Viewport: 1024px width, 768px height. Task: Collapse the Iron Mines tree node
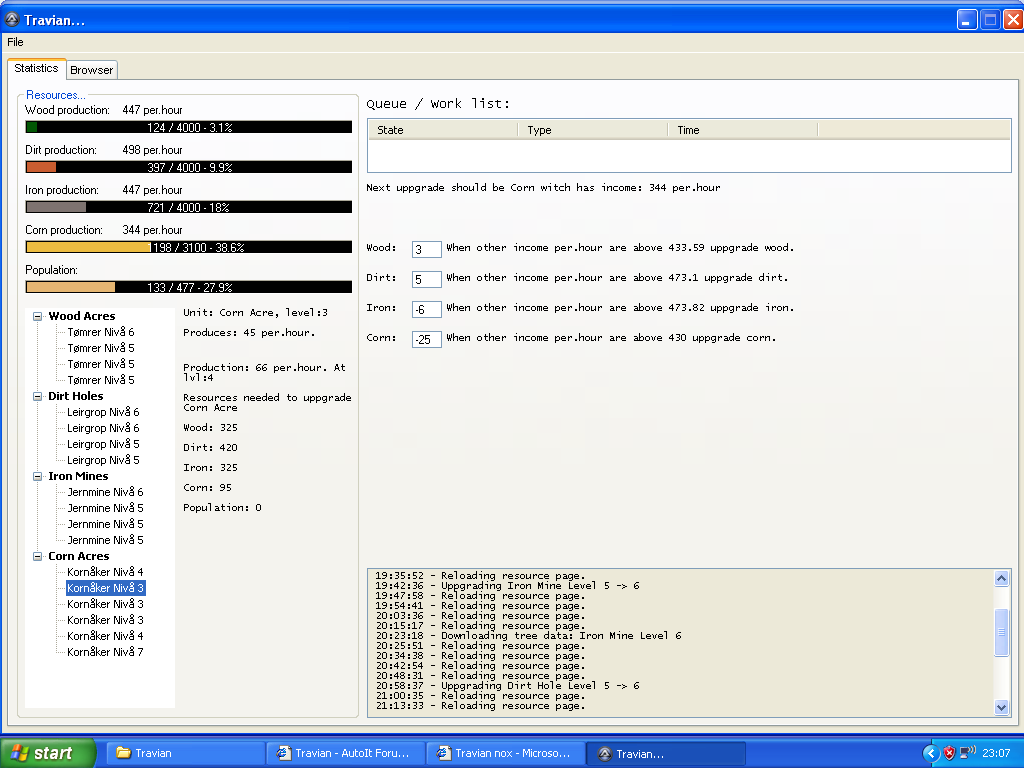click(x=38, y=477)
